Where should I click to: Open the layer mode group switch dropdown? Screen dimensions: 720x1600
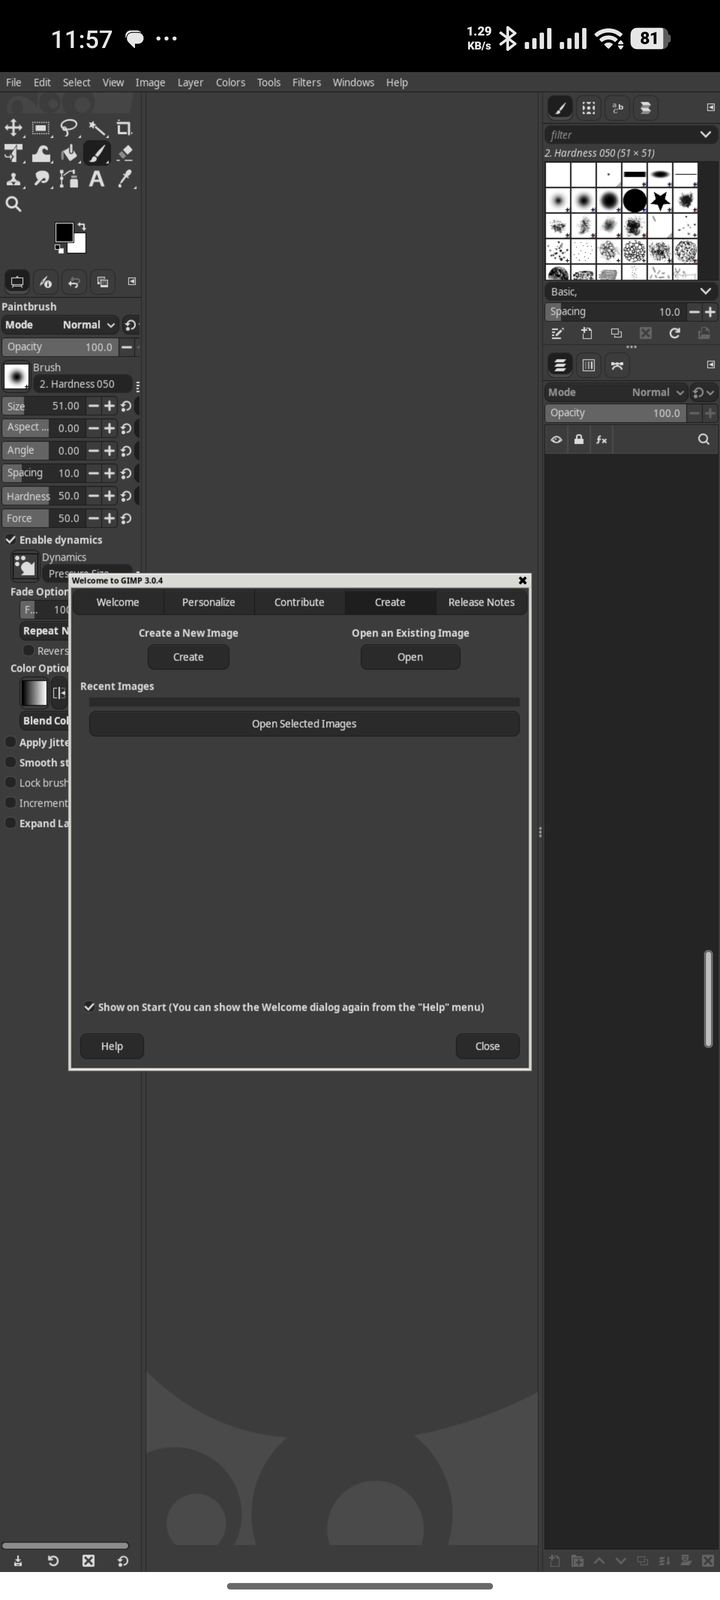coord(704,392)
